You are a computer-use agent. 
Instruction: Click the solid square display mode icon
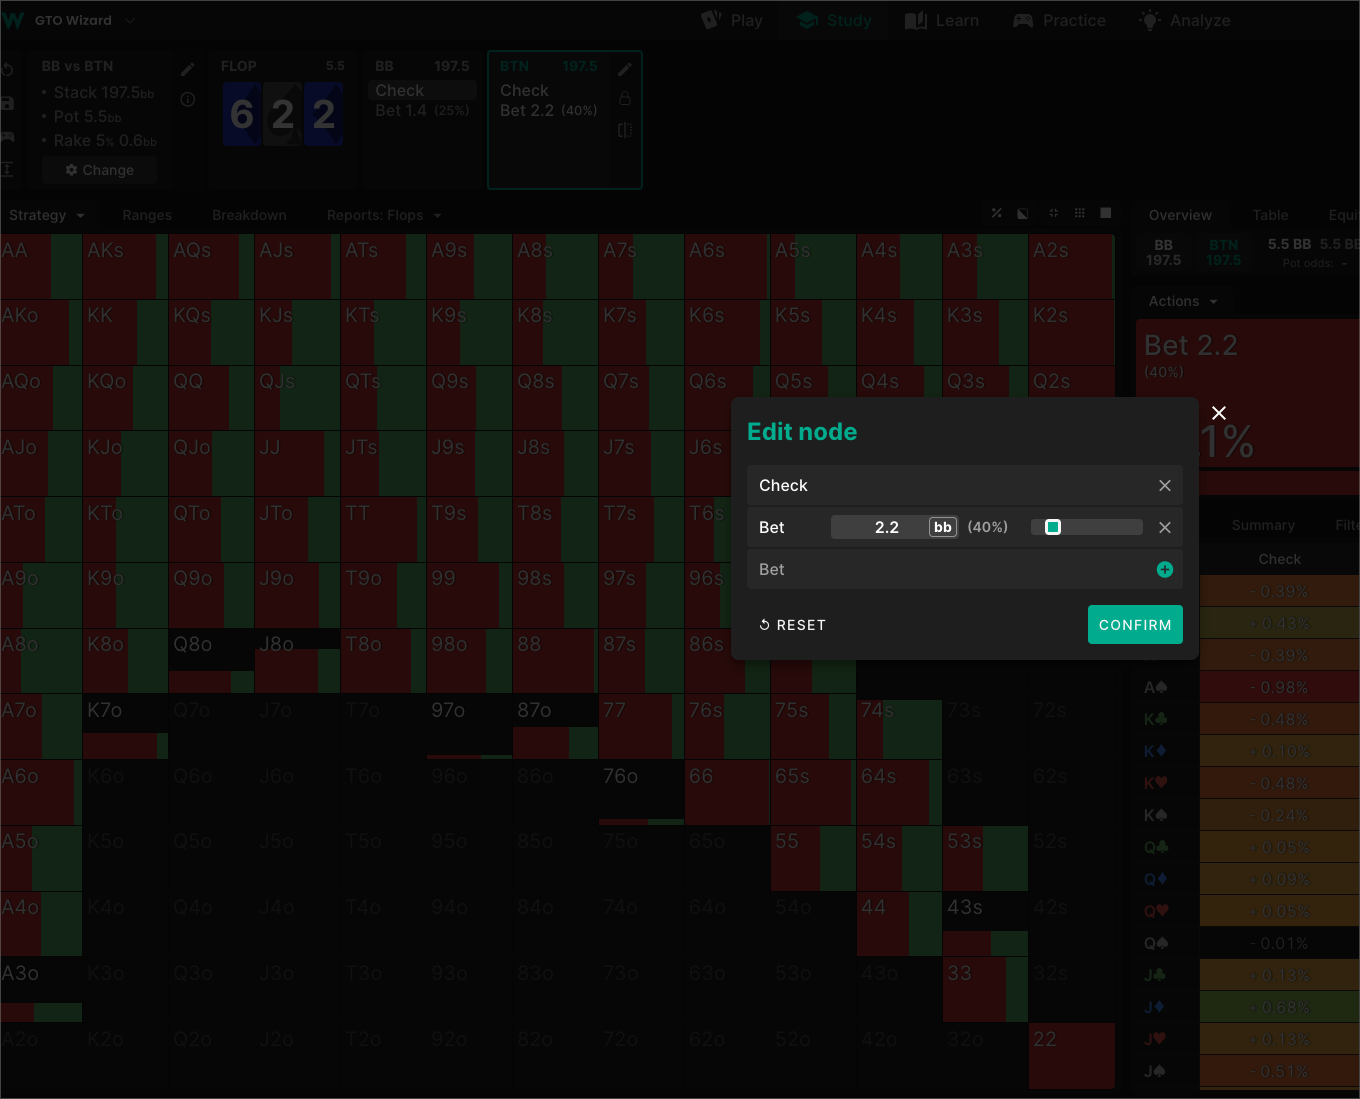[x=1105, y=213]
